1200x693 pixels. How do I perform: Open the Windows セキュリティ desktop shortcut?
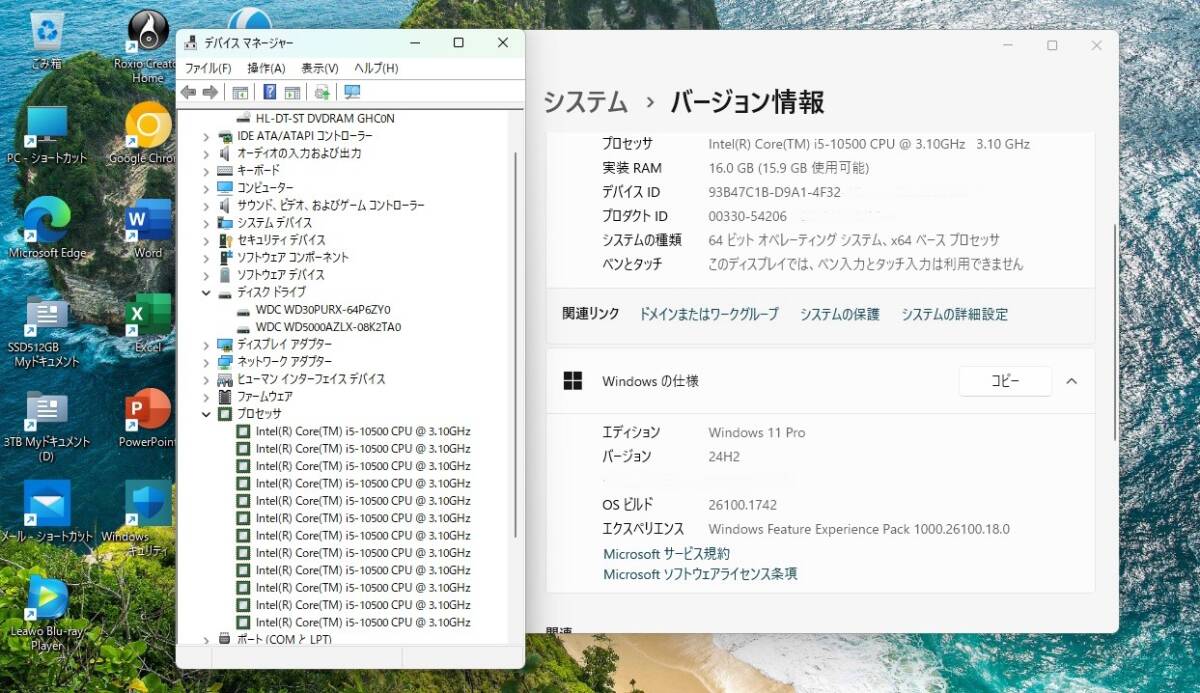click(148, 518)
